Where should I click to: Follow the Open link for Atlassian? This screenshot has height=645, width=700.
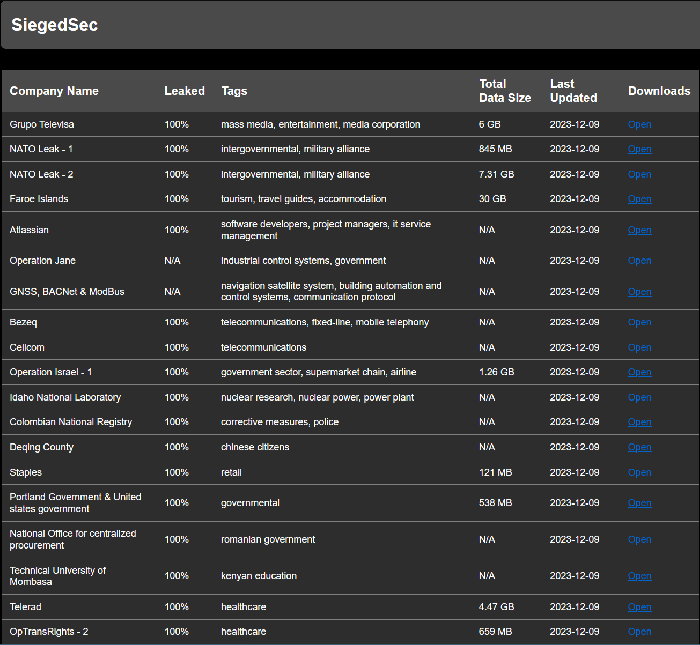coord(639,230)
